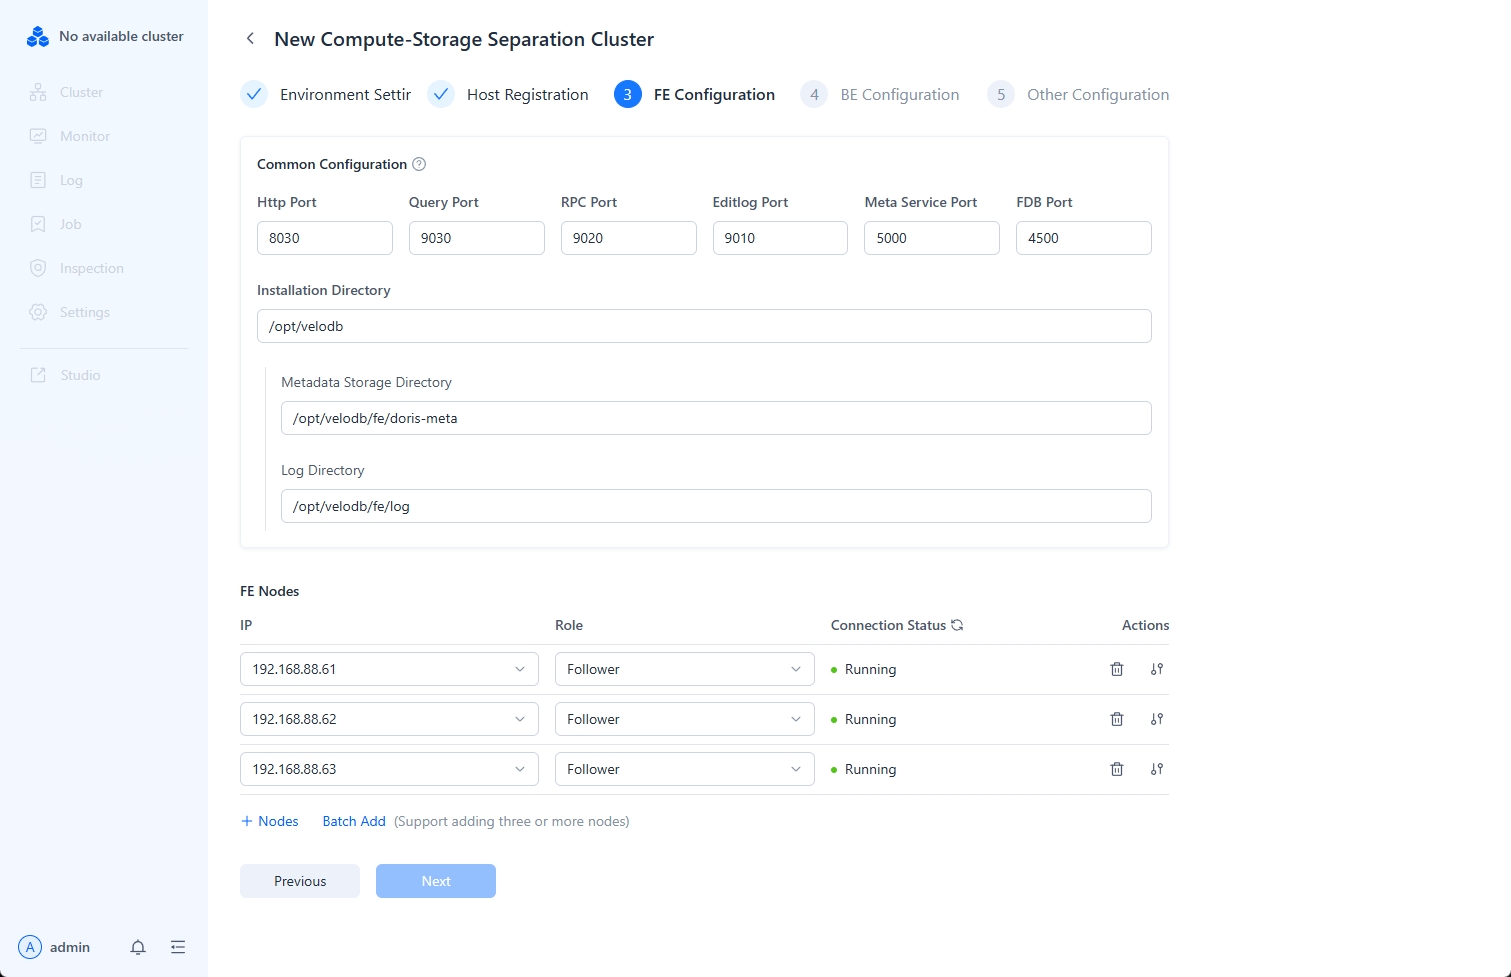Click the back arrow beside the page title
The width and height of the screenshot is (1511, 977).
250,39
